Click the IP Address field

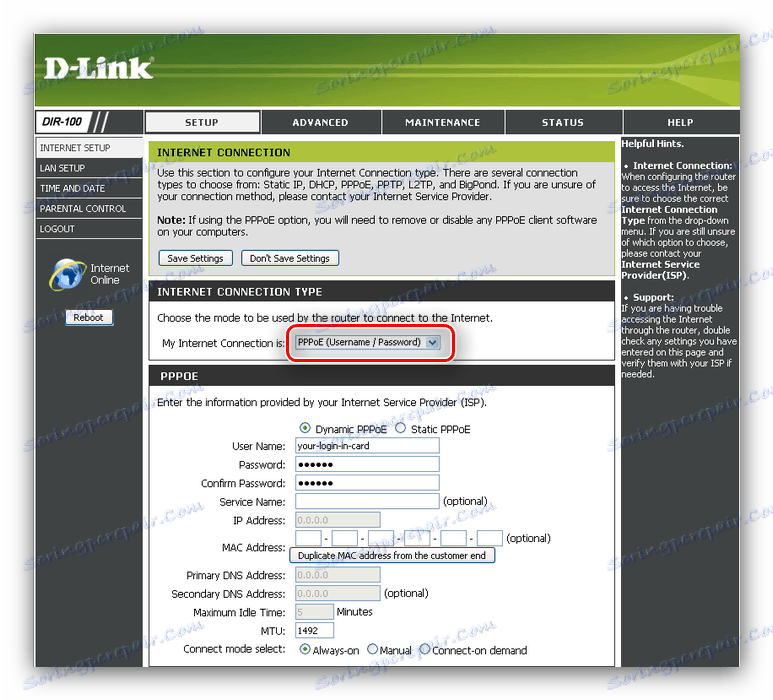(x=338, y=520)
